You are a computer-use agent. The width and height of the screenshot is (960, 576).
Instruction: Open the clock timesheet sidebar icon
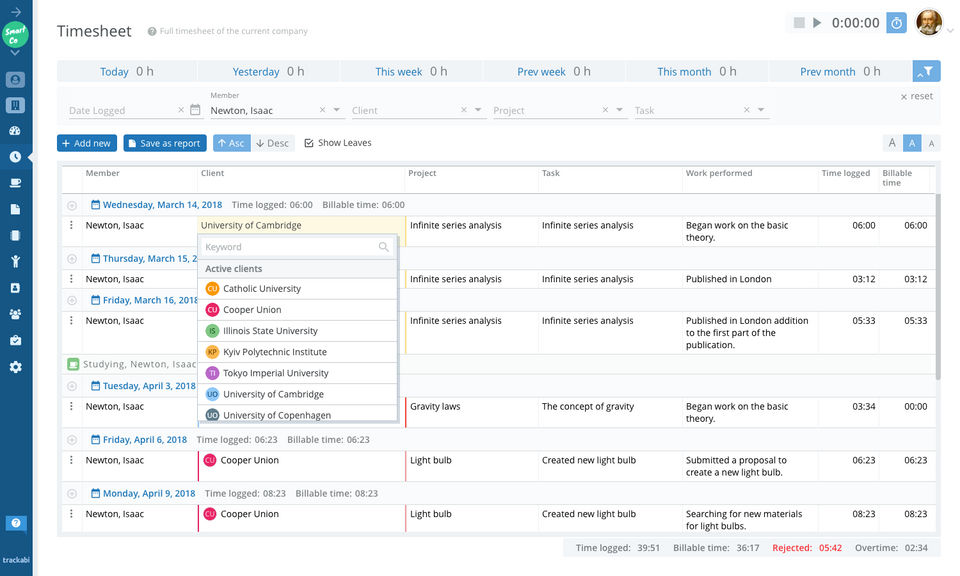(15, 157)
